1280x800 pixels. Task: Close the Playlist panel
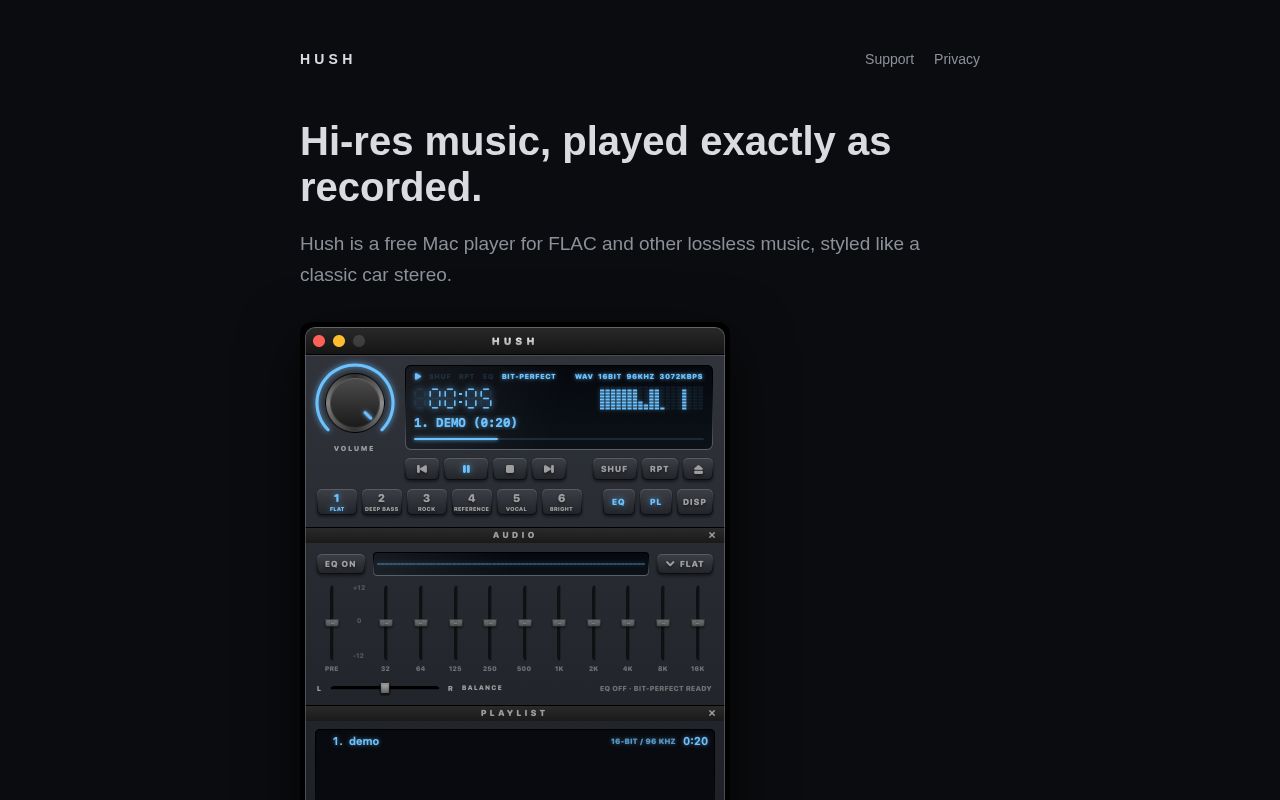[712, 713]
